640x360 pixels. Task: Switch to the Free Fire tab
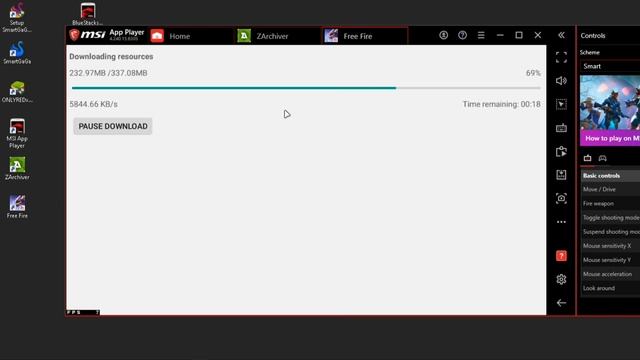[364, 36]
